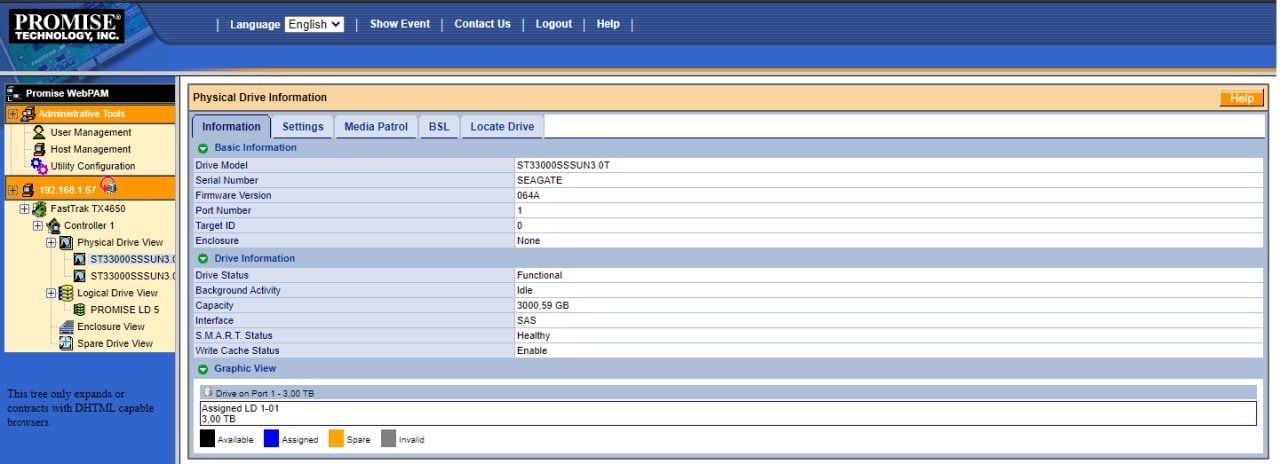Click the ST33000SSSUN3.0T drive model value
The image size is (1280, 464).
[563, 165]
